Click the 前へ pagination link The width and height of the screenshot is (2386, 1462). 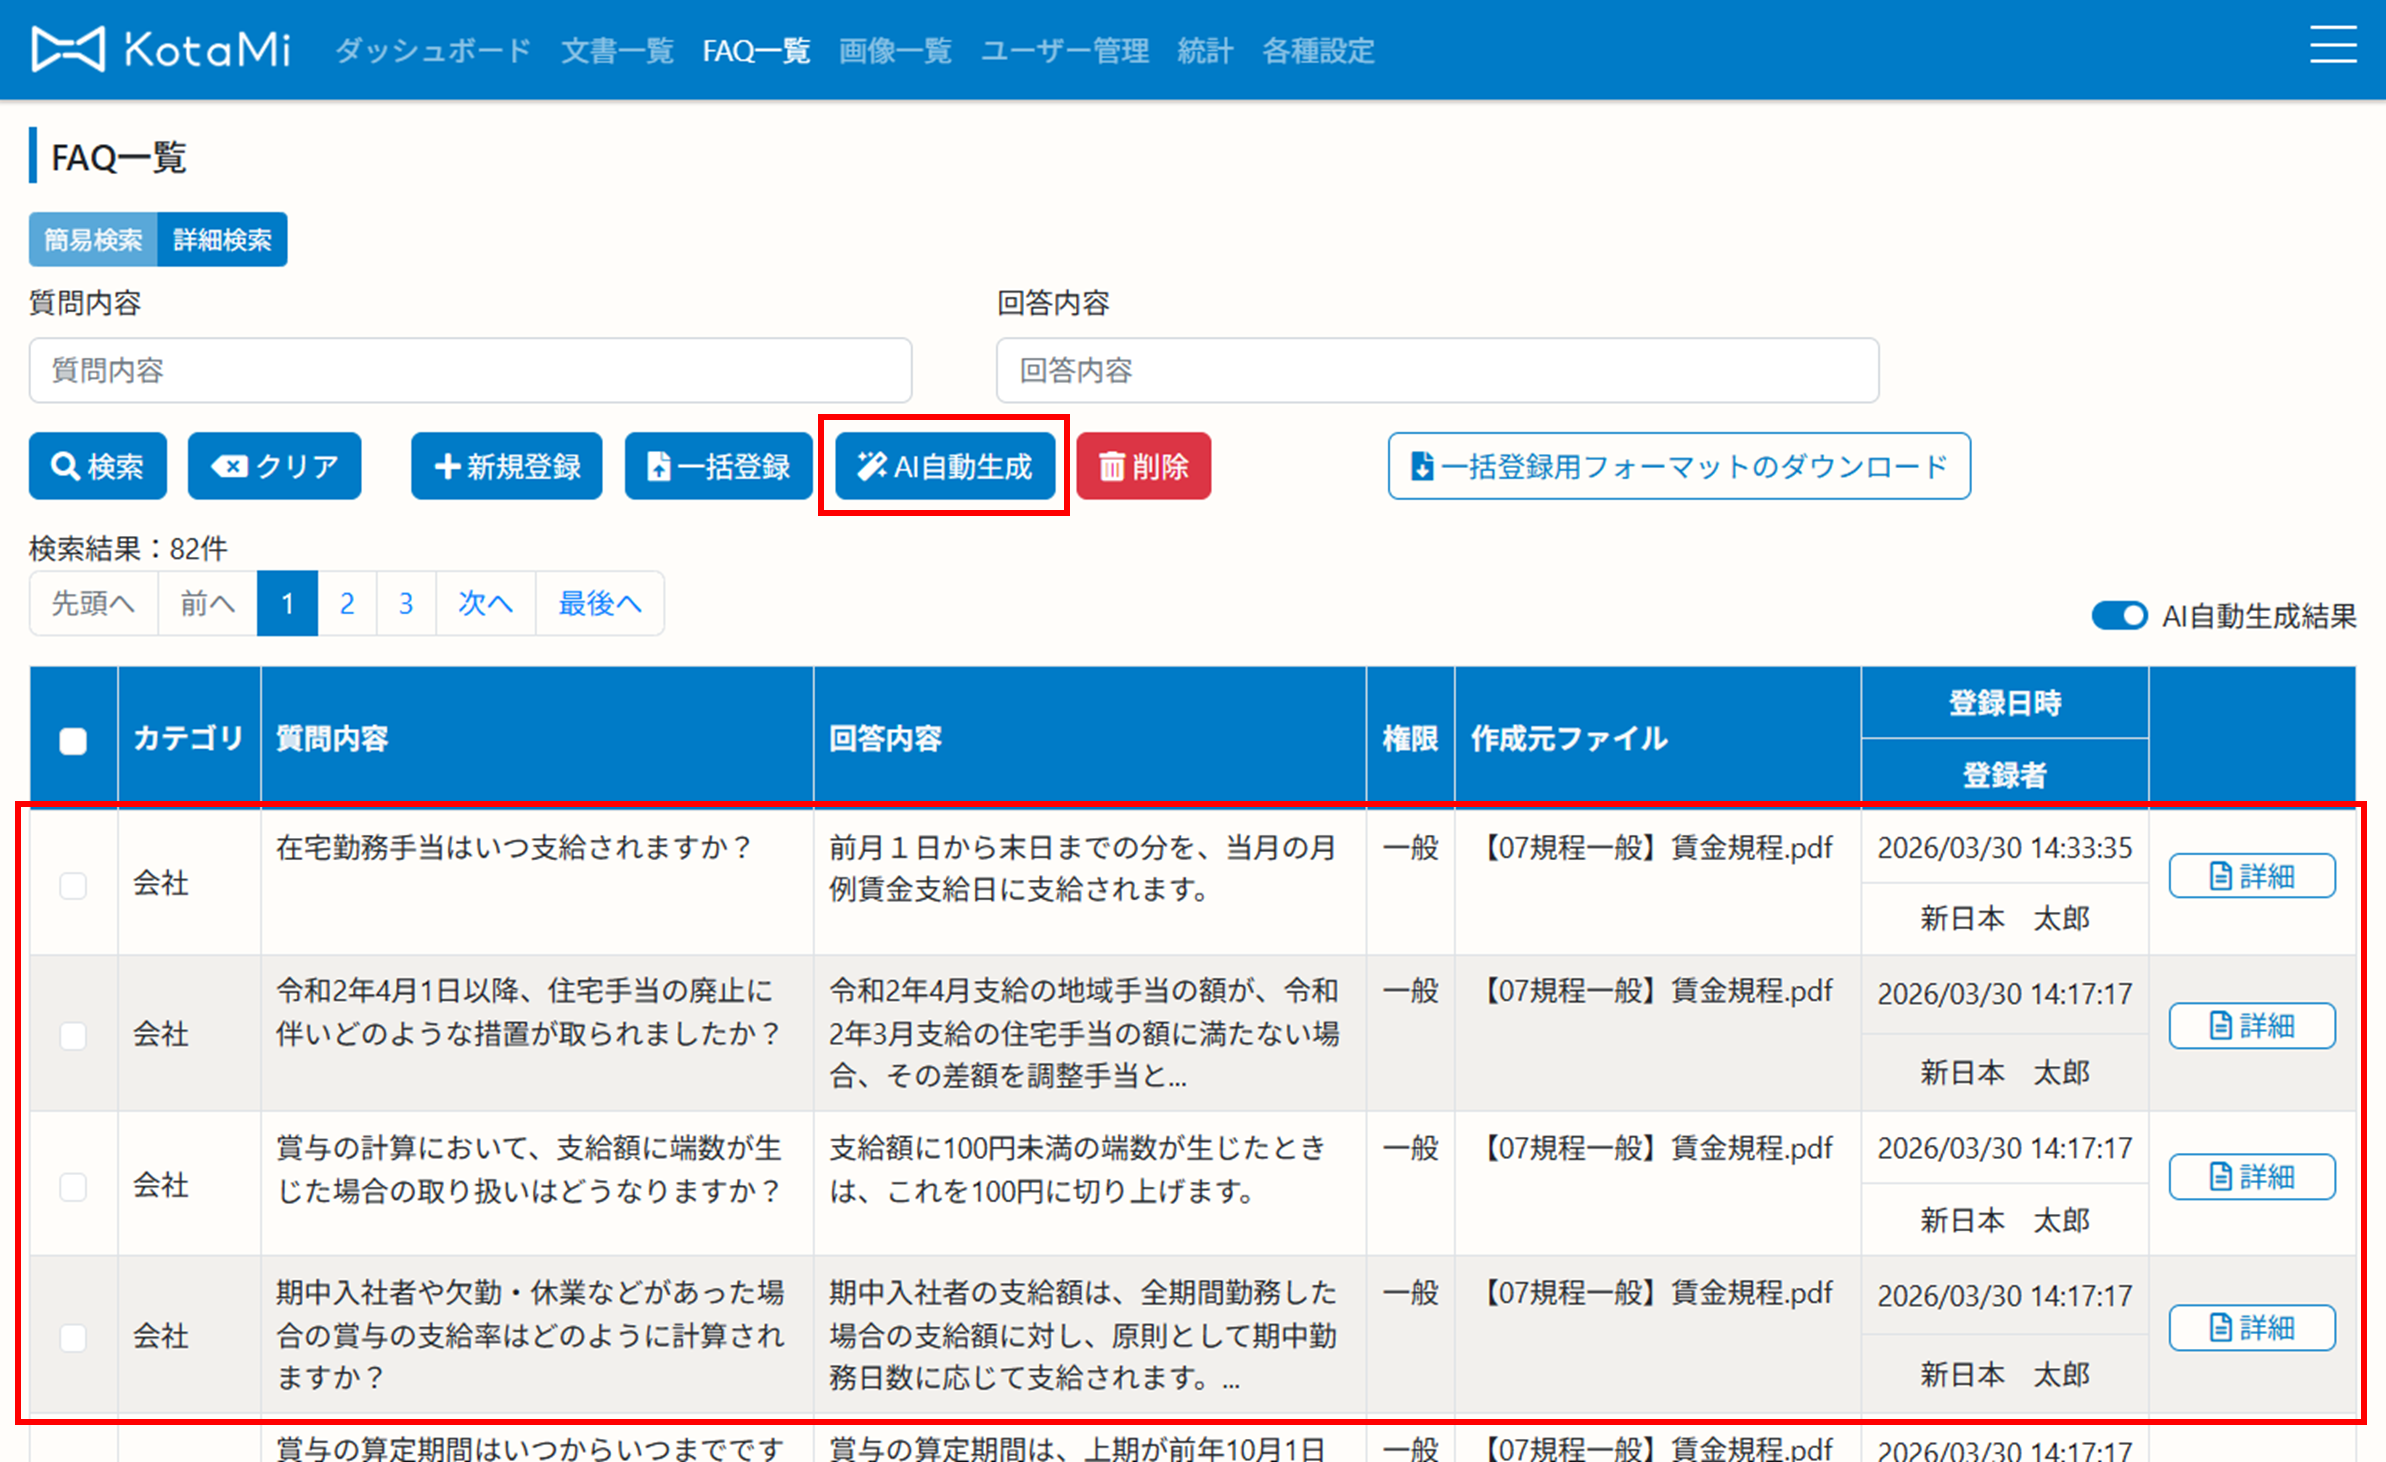[207, 603]
